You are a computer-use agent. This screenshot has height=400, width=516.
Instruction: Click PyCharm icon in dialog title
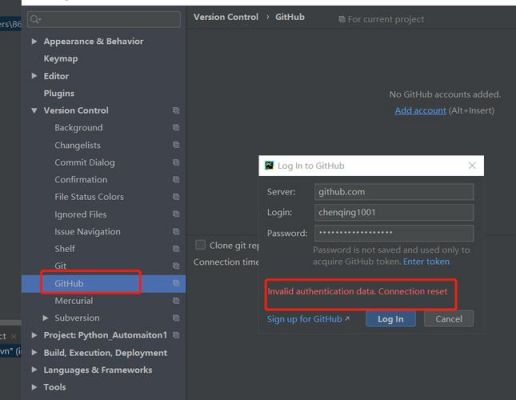tap(269, 165)
